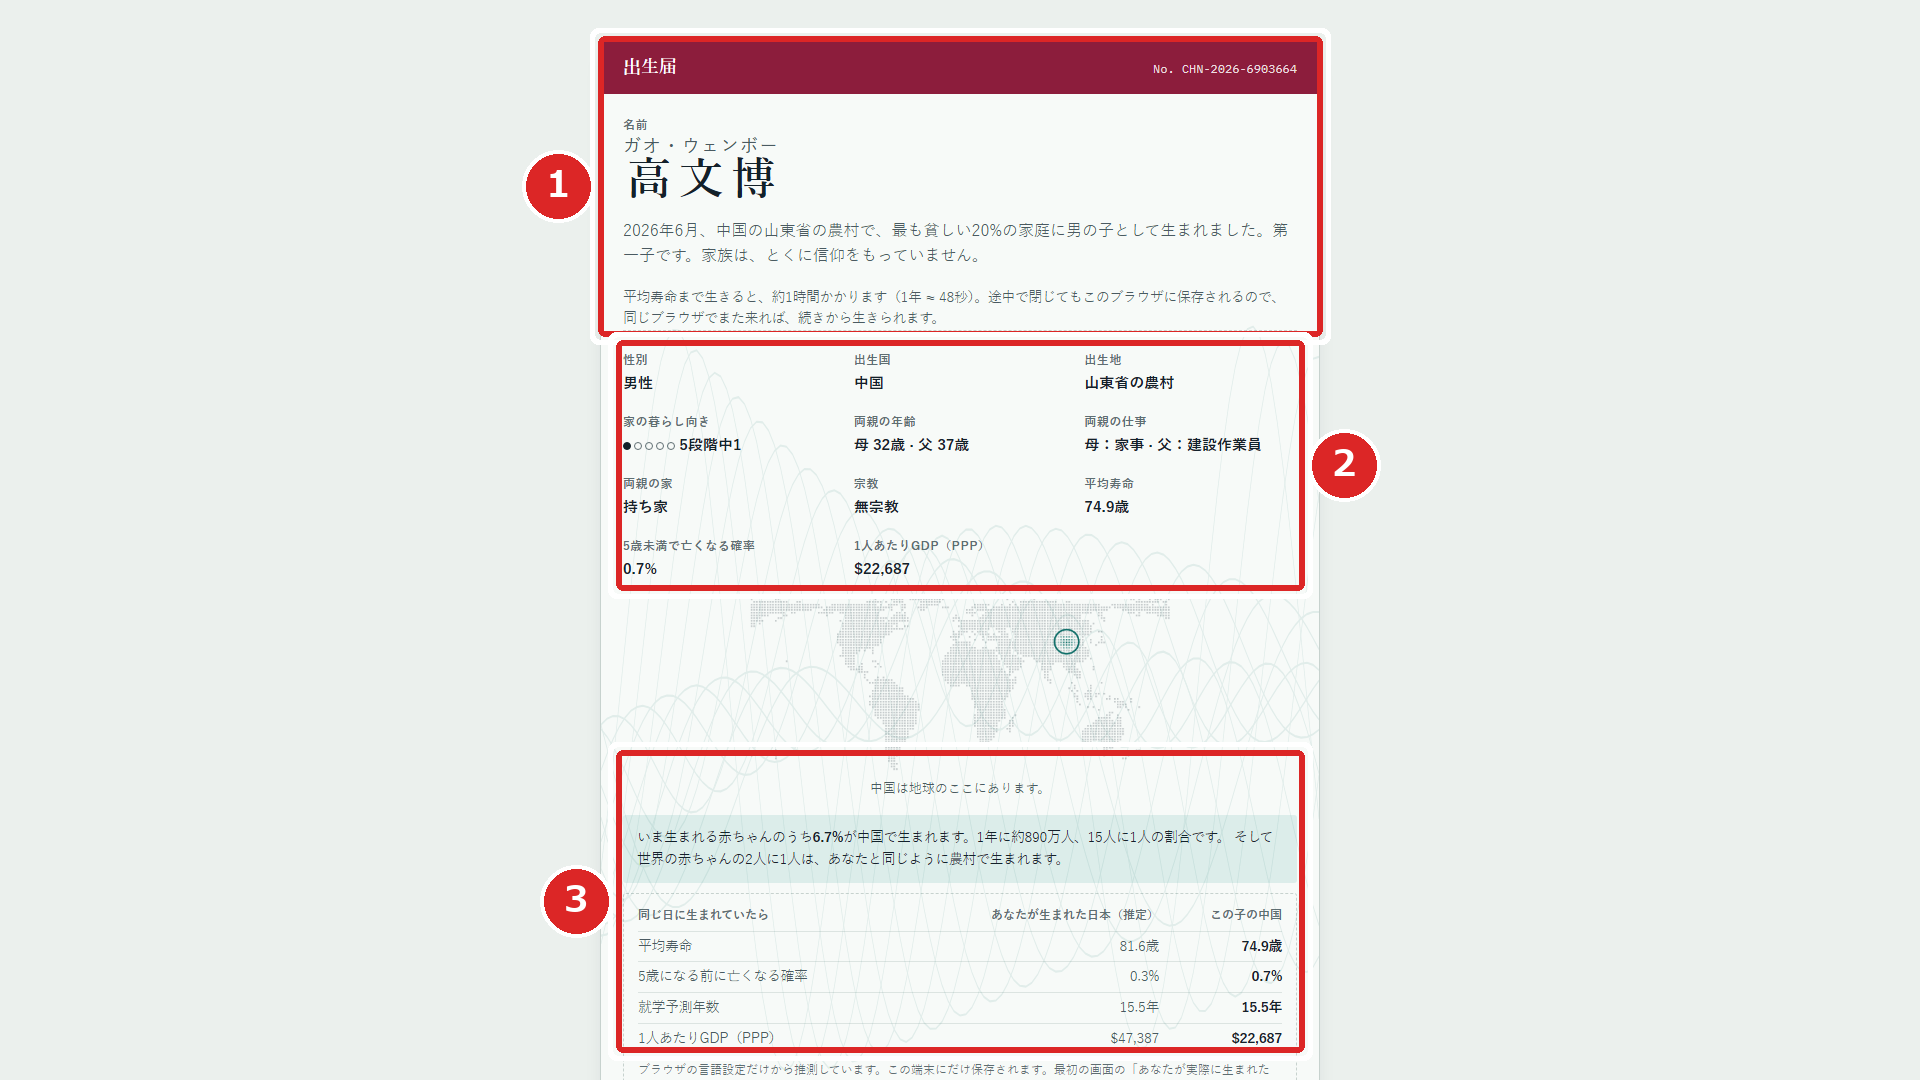1920x1080 pixels.
Task: Click the China location marker on world map
Action: click(x=1066, y=641)
